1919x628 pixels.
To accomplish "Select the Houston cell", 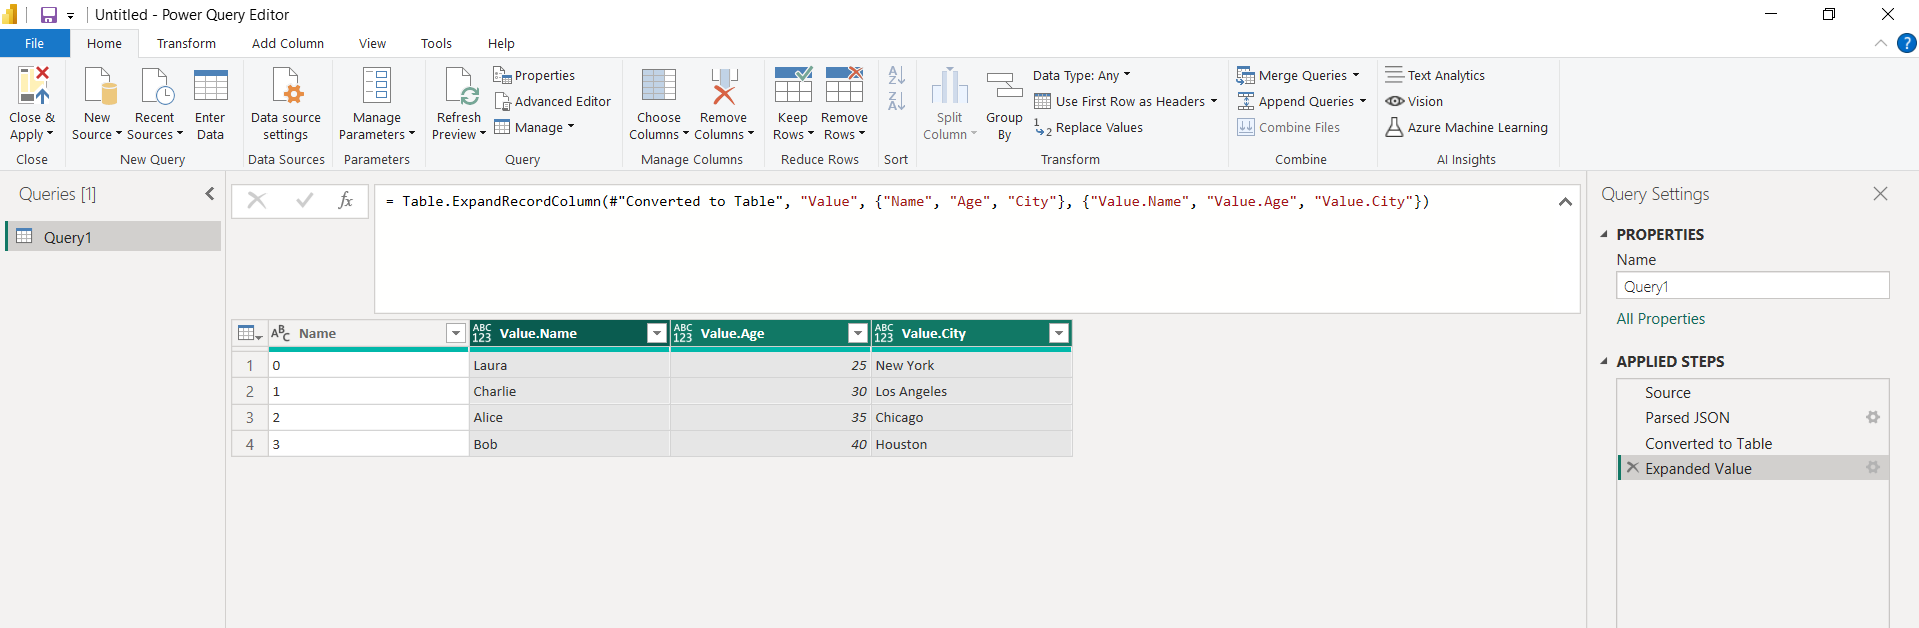I will coord(971,444).
